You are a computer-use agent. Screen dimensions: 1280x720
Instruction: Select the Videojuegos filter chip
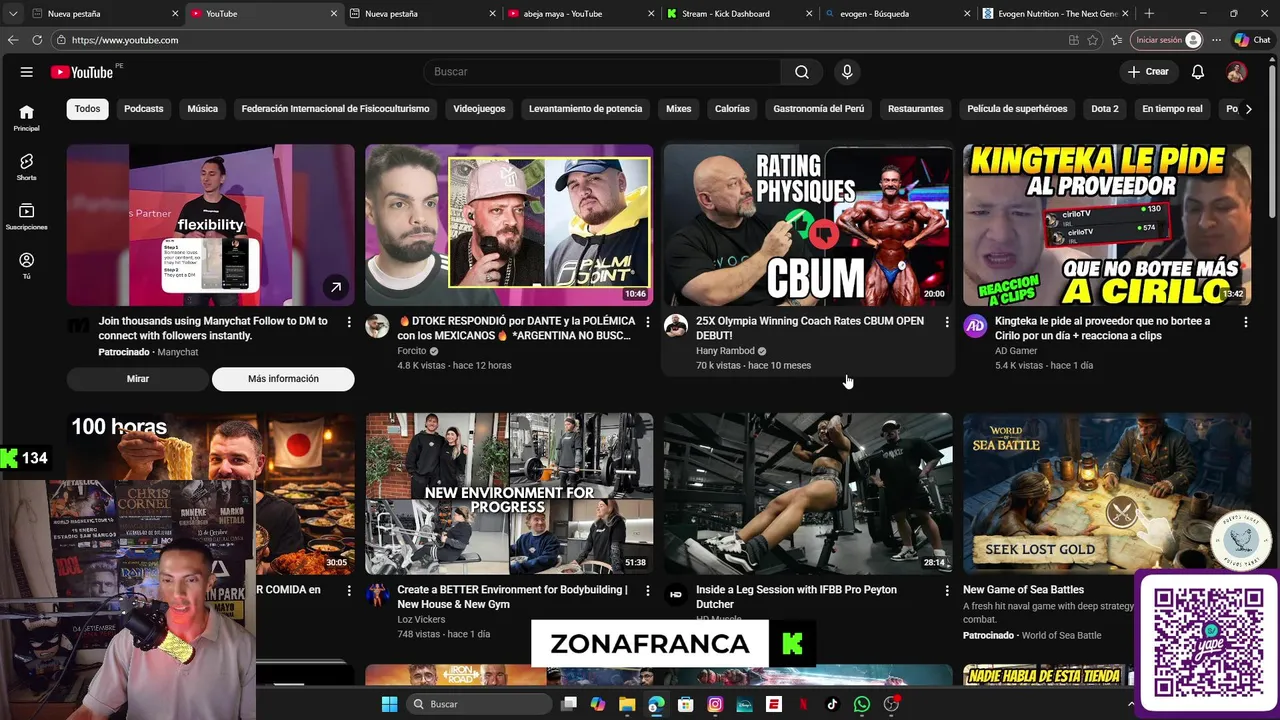(479, 109)
